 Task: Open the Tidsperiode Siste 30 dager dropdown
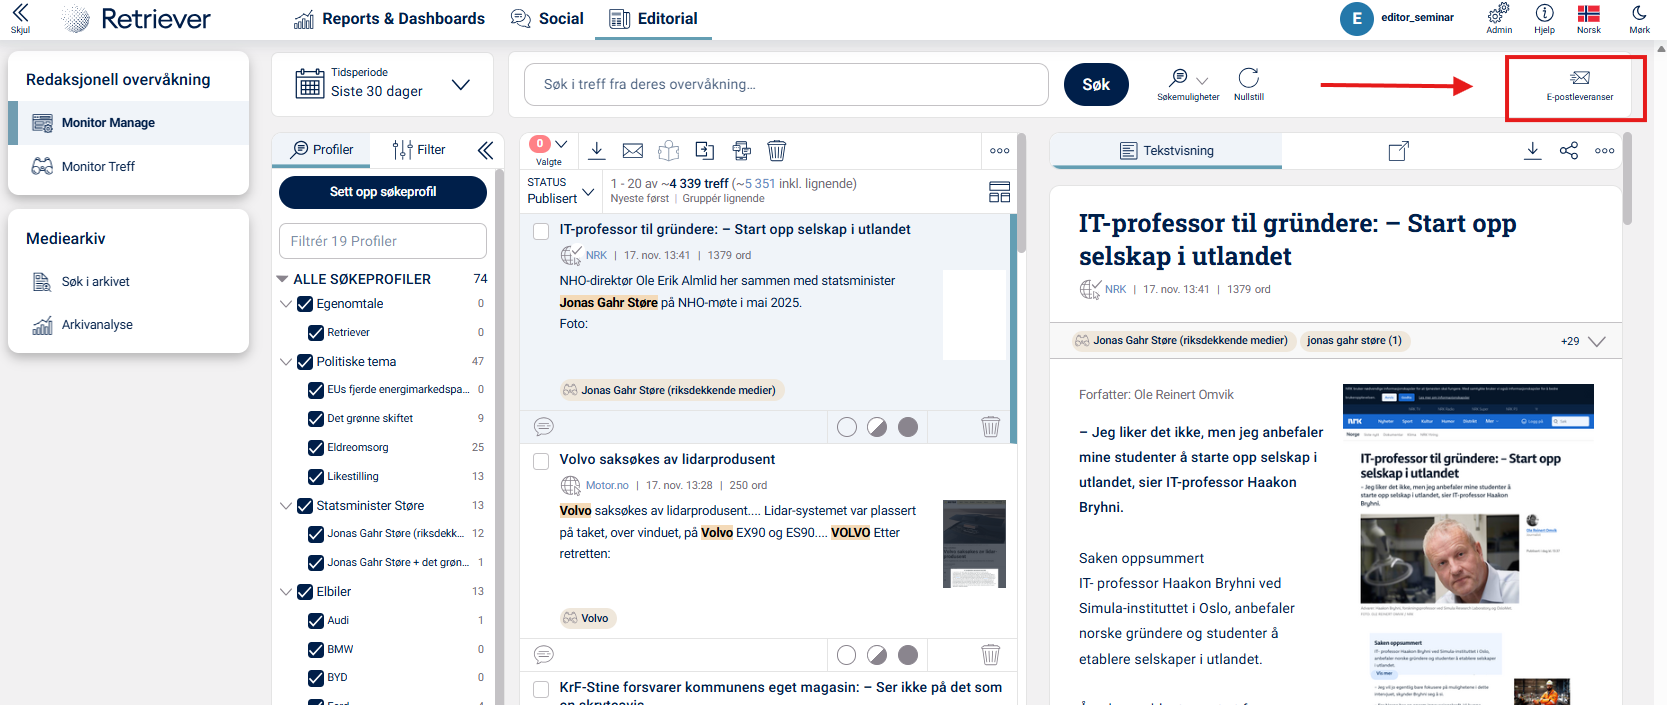coord(382,84)
